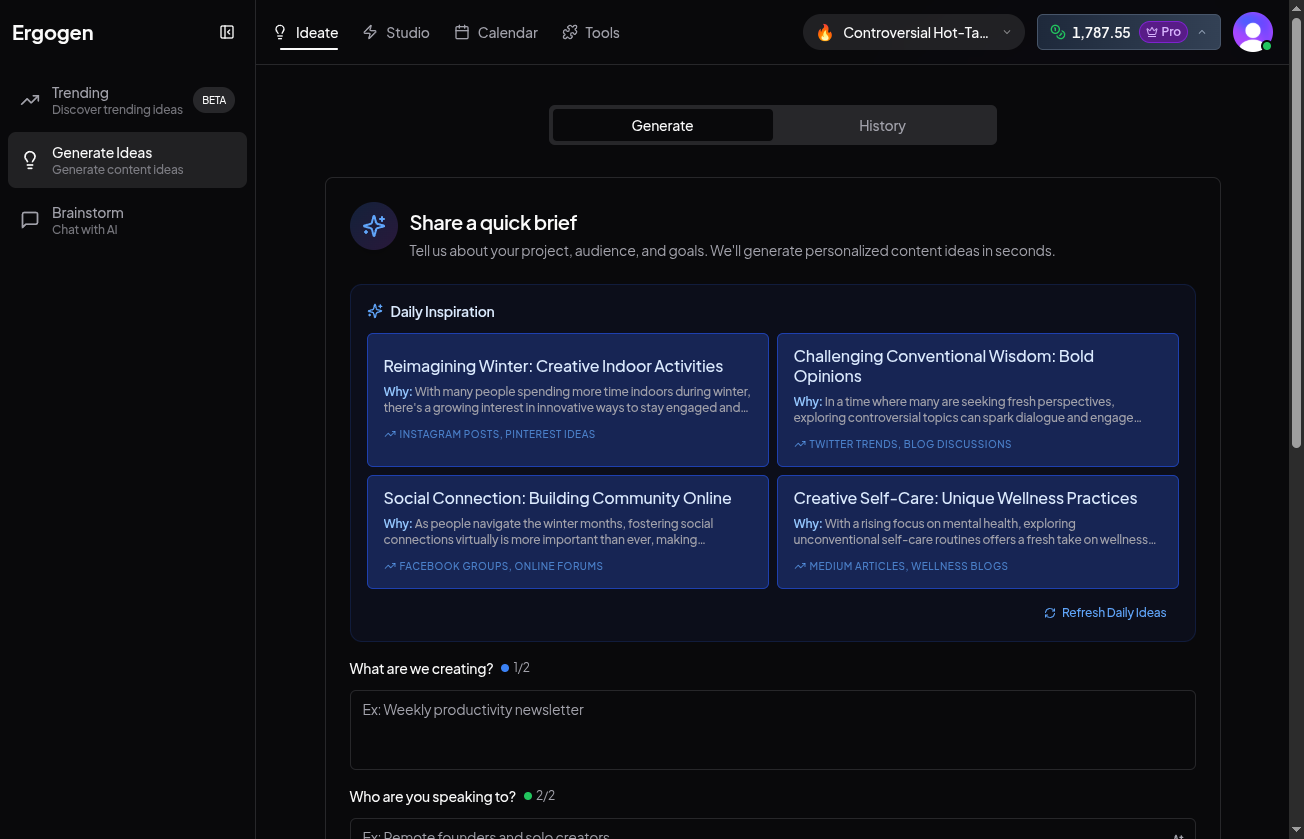Screen dimensions: 1304x839
Task: Collapse the sidebar panel icon
Action: [227, 32]
